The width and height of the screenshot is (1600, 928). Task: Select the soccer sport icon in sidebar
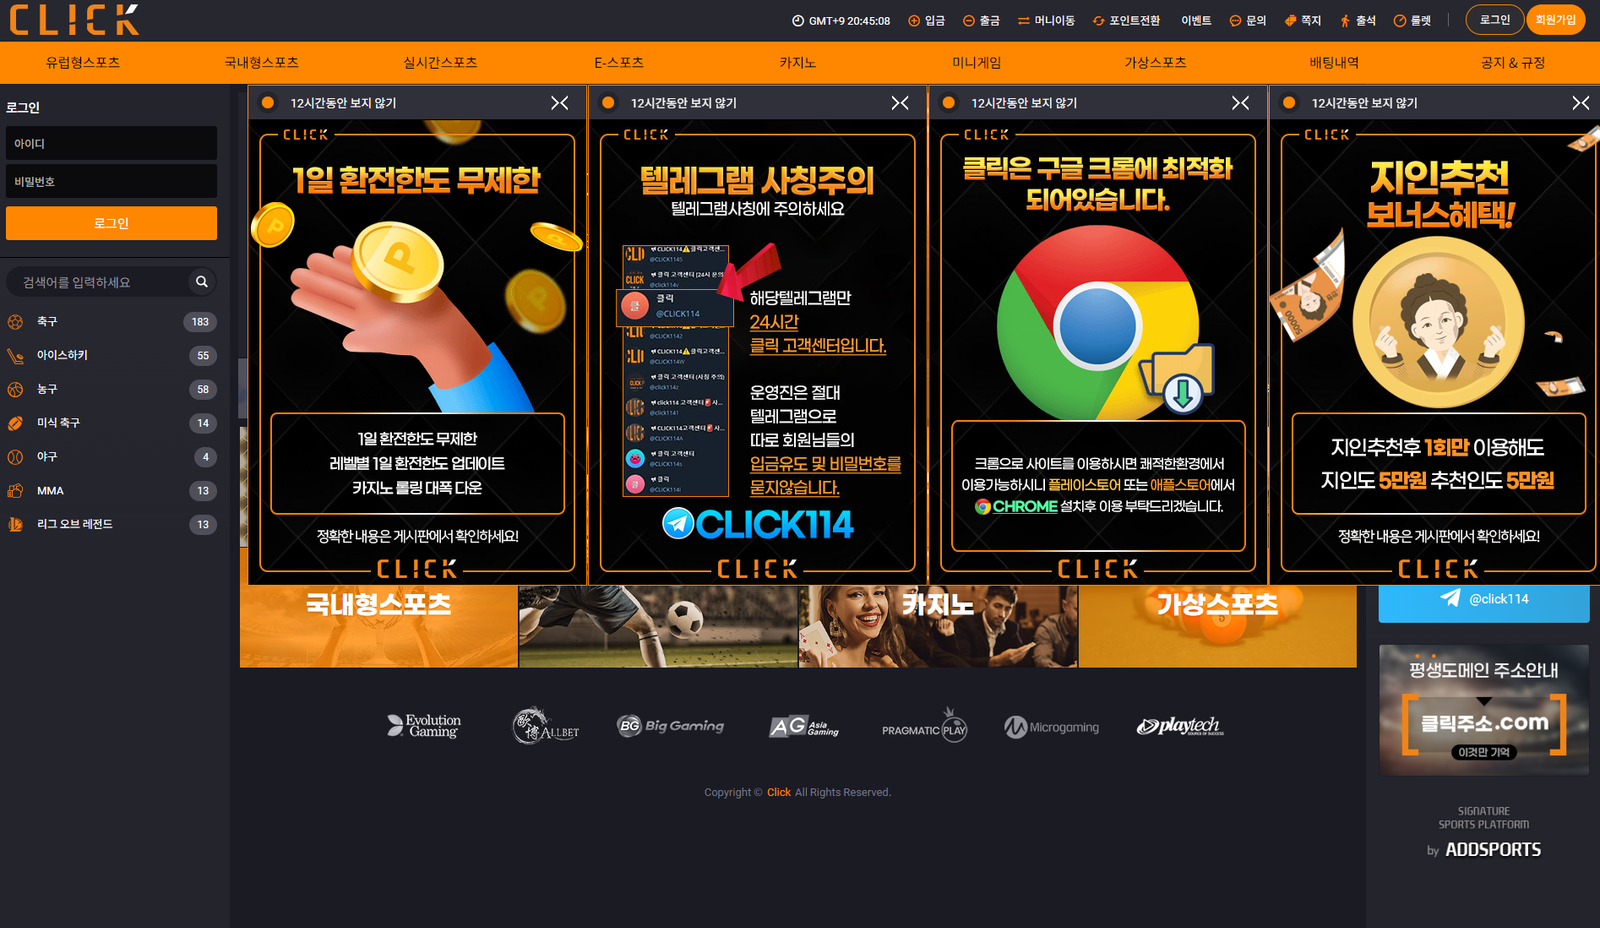click(15, 322)
